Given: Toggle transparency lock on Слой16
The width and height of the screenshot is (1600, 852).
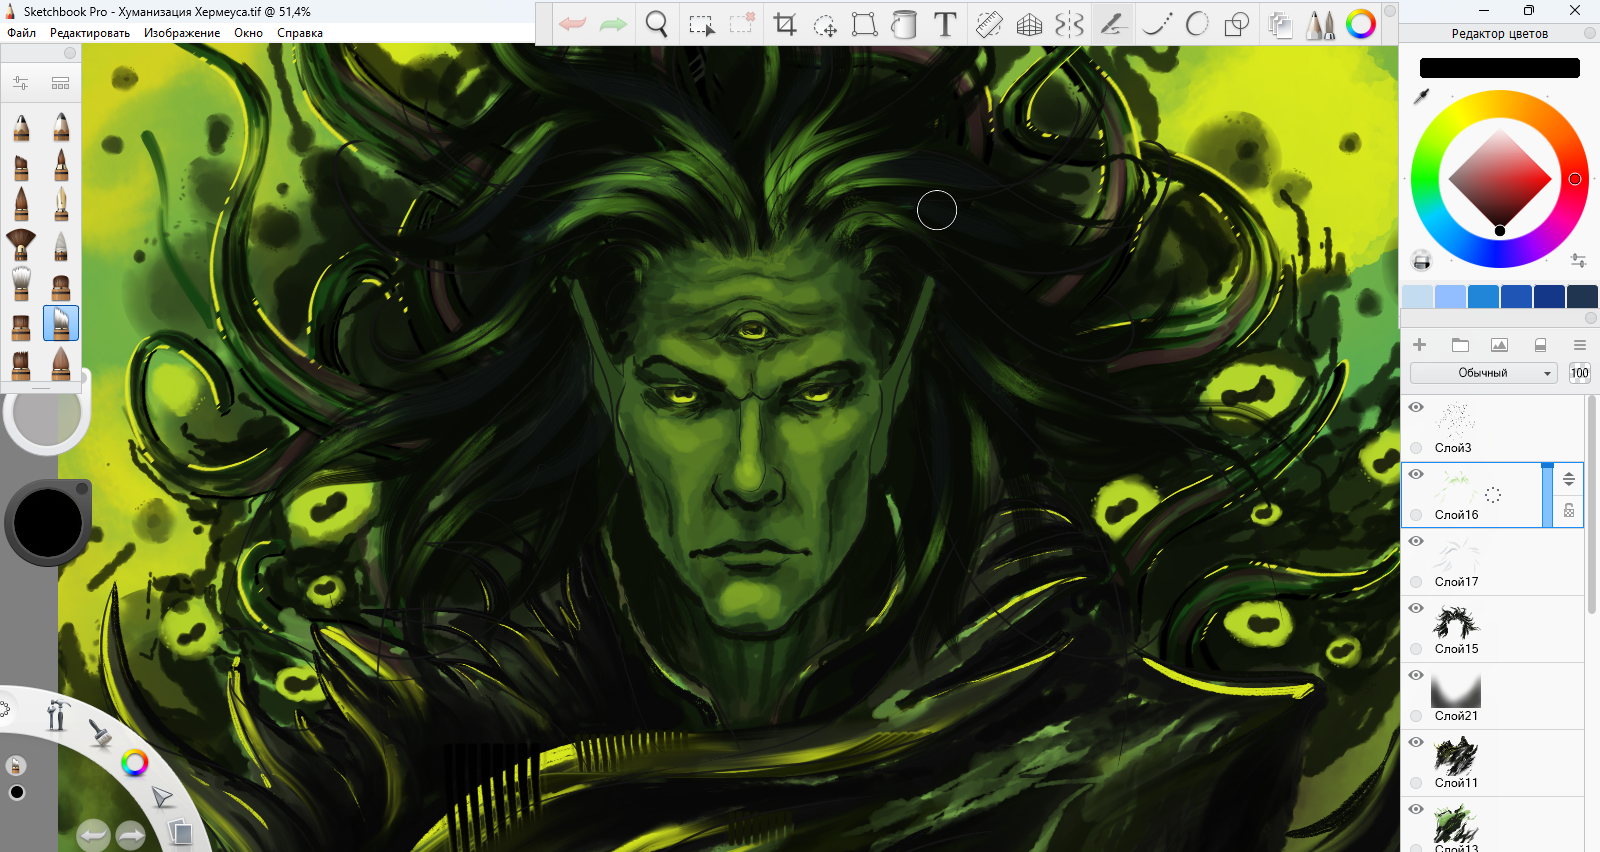Looking at the screenshot, I should tap(1569, 510).
